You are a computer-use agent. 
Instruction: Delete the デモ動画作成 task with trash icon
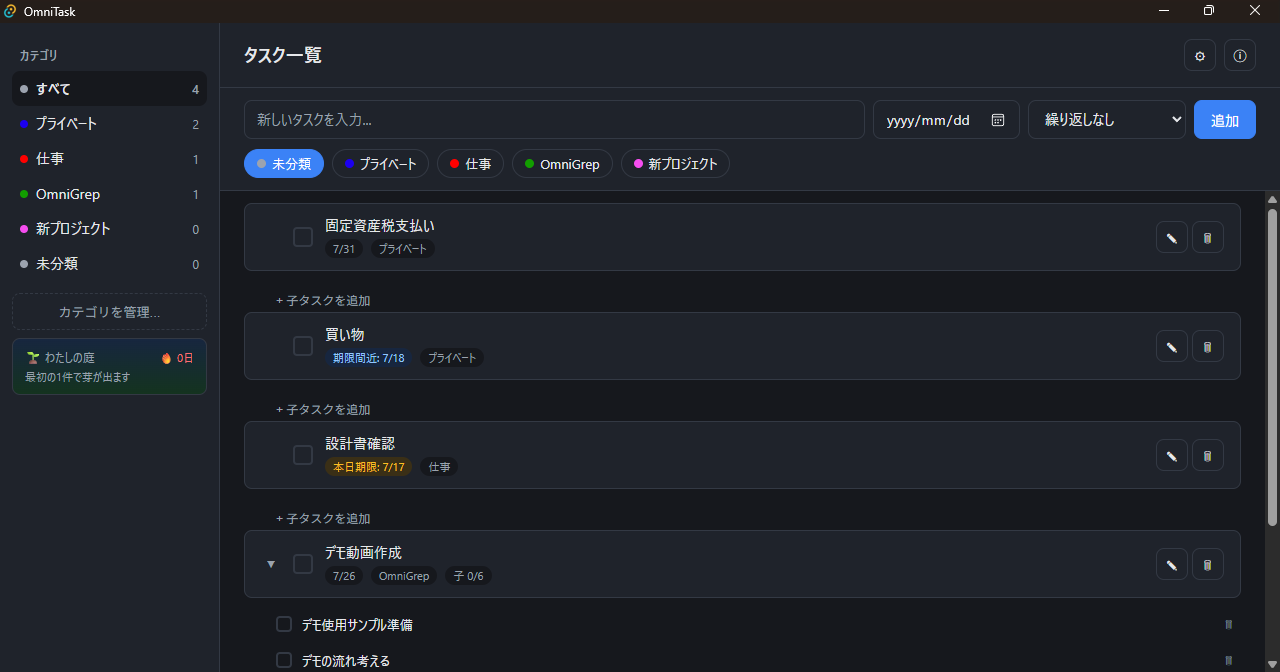click(1208, 565)
